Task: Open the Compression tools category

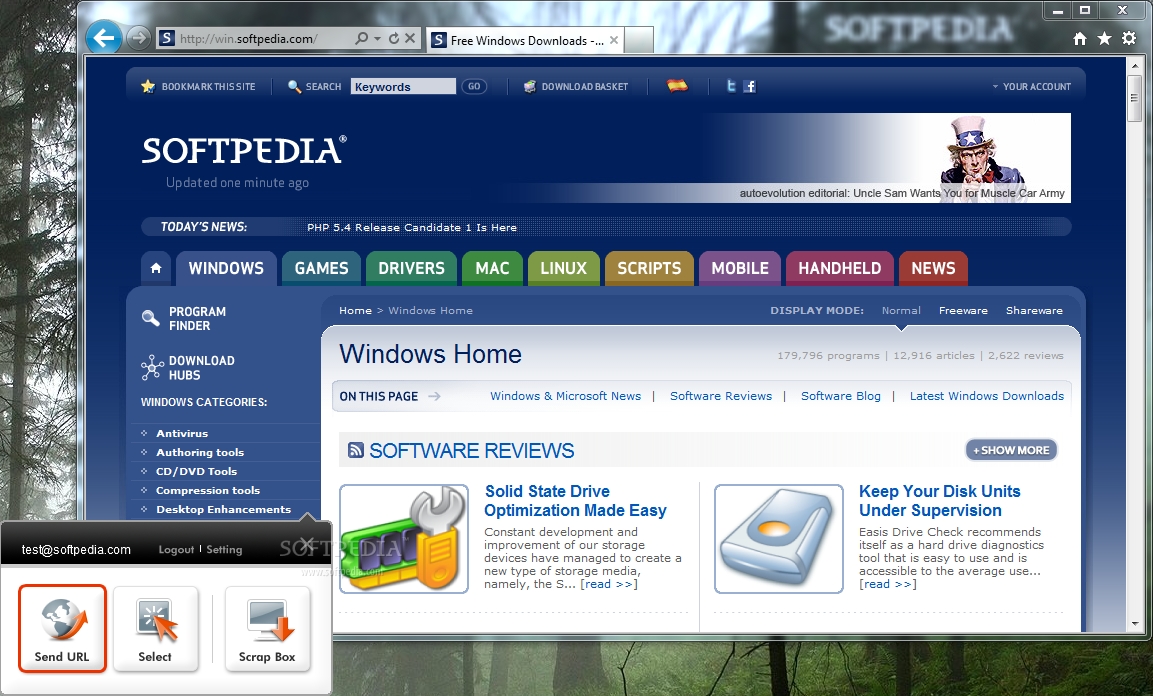Action: click(x=208, y=491)
